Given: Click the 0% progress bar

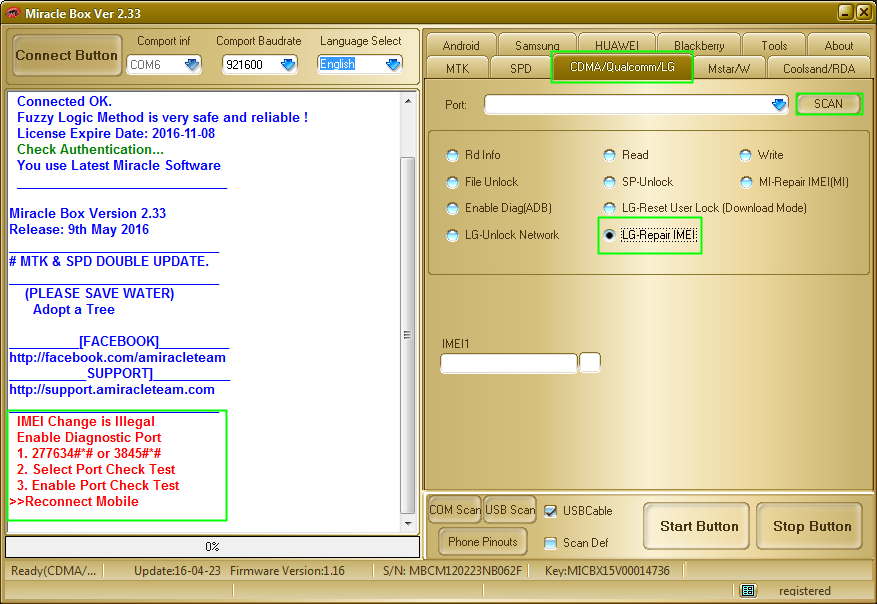Looking at the screenshot, I should (213, 547).
